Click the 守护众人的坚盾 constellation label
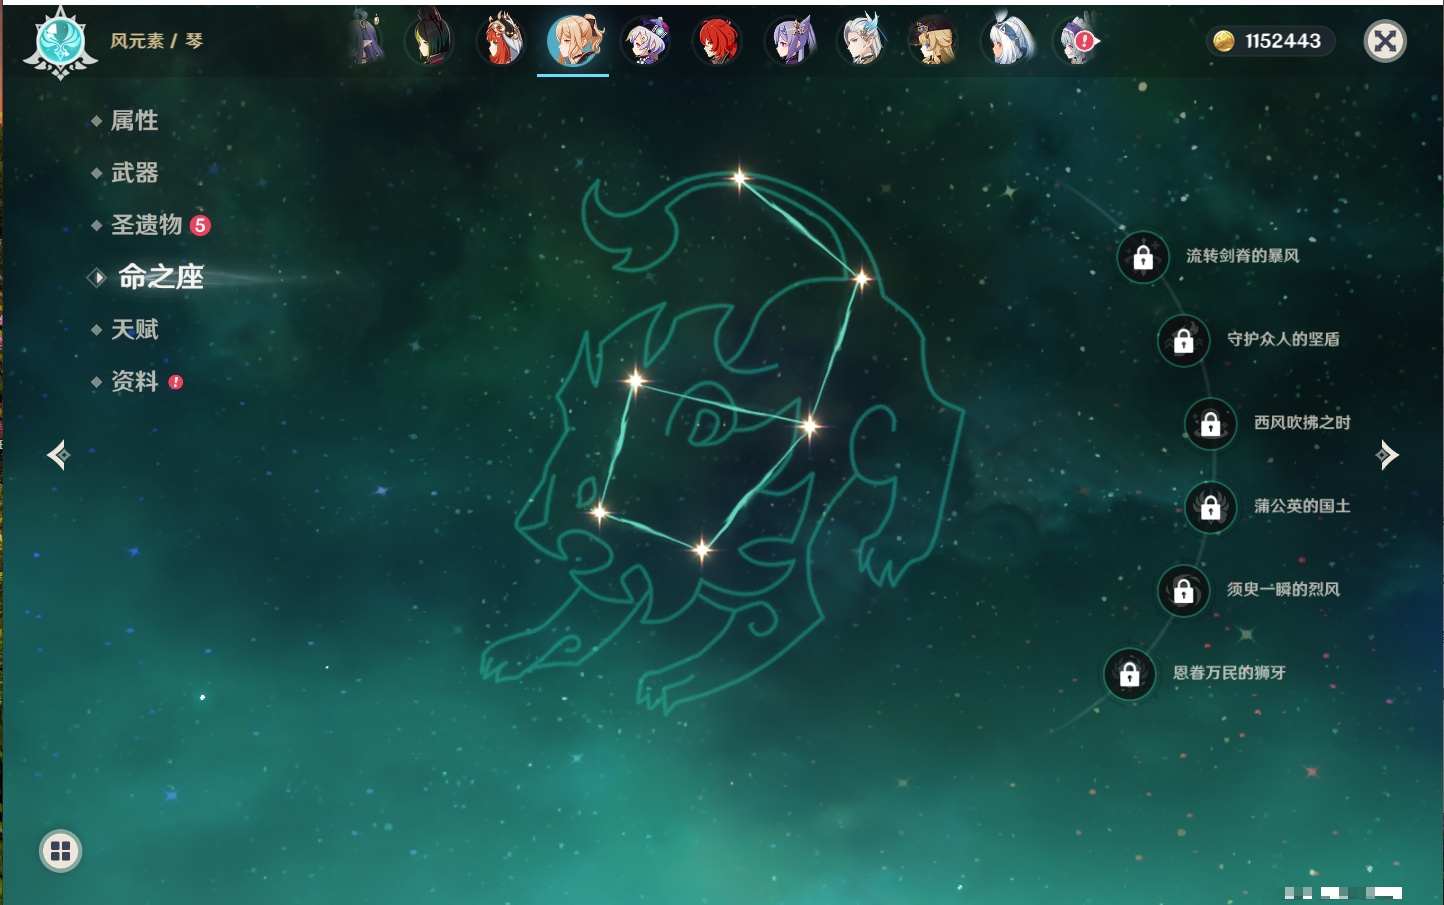The height and width of the screenshot is (905, 1444). (x=1283, y=339)
